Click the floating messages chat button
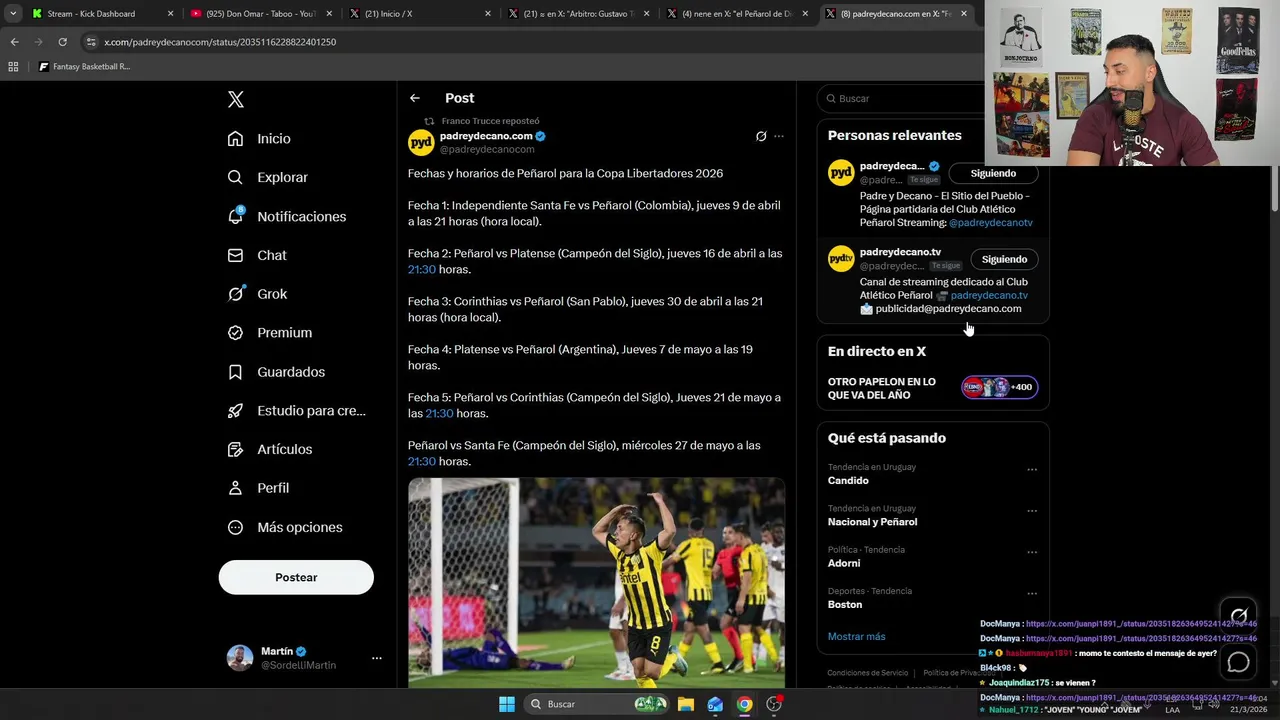Screen dimensions: 1280x720 point(1239,662)
